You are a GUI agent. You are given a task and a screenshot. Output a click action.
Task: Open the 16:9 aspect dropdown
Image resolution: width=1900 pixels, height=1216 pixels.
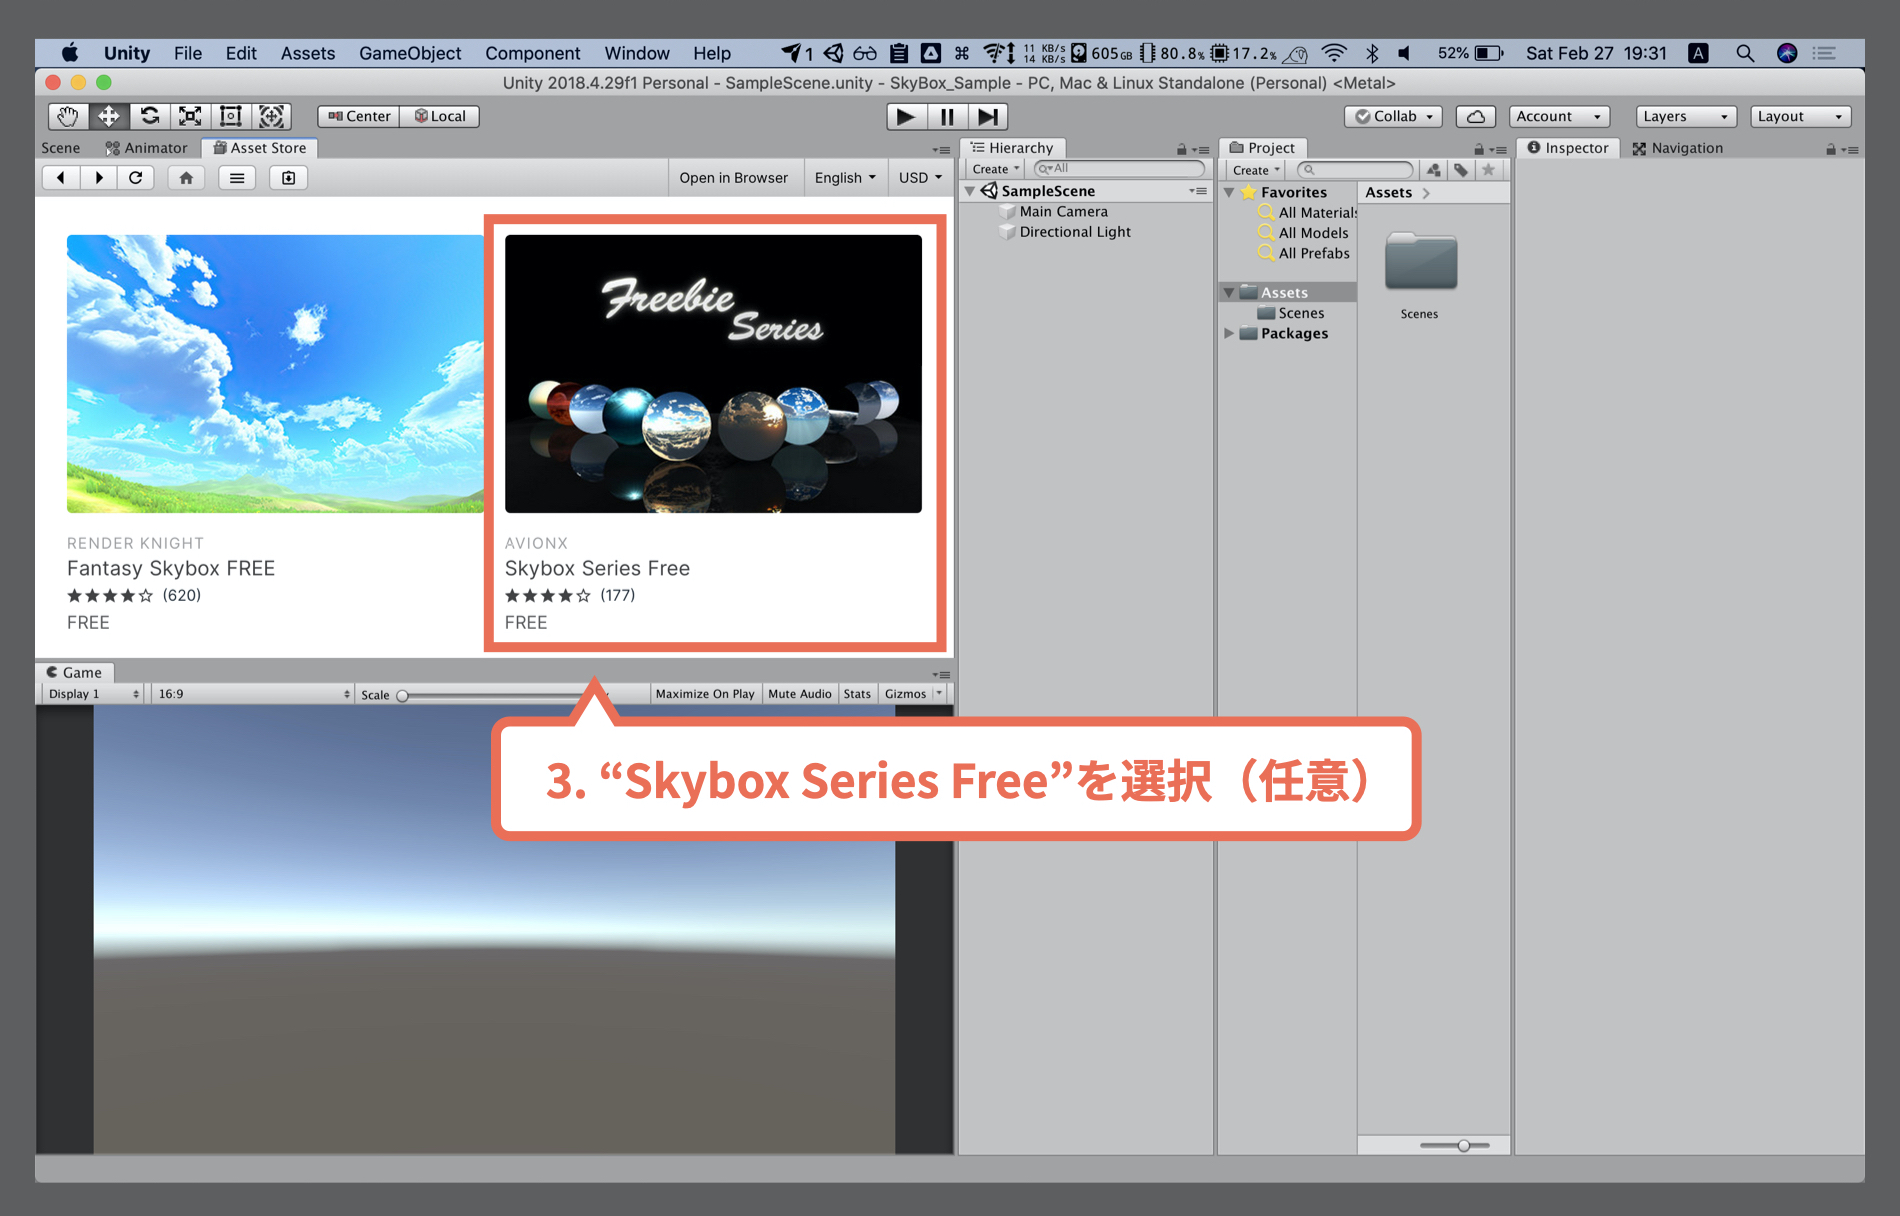click(253, 693)
